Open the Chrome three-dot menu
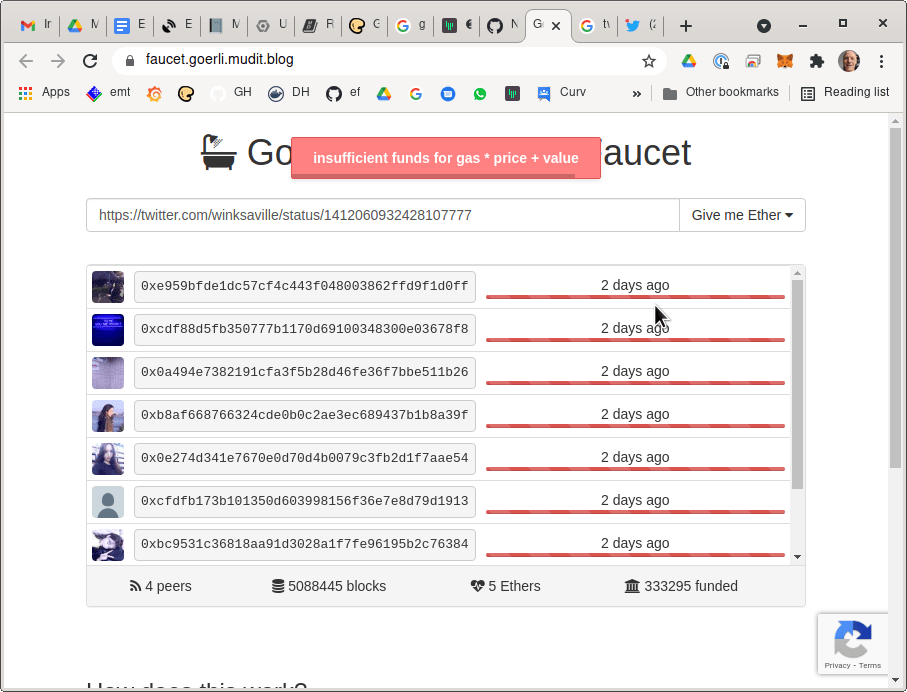Viewport: 907px width, 692px height. [881, 62]
